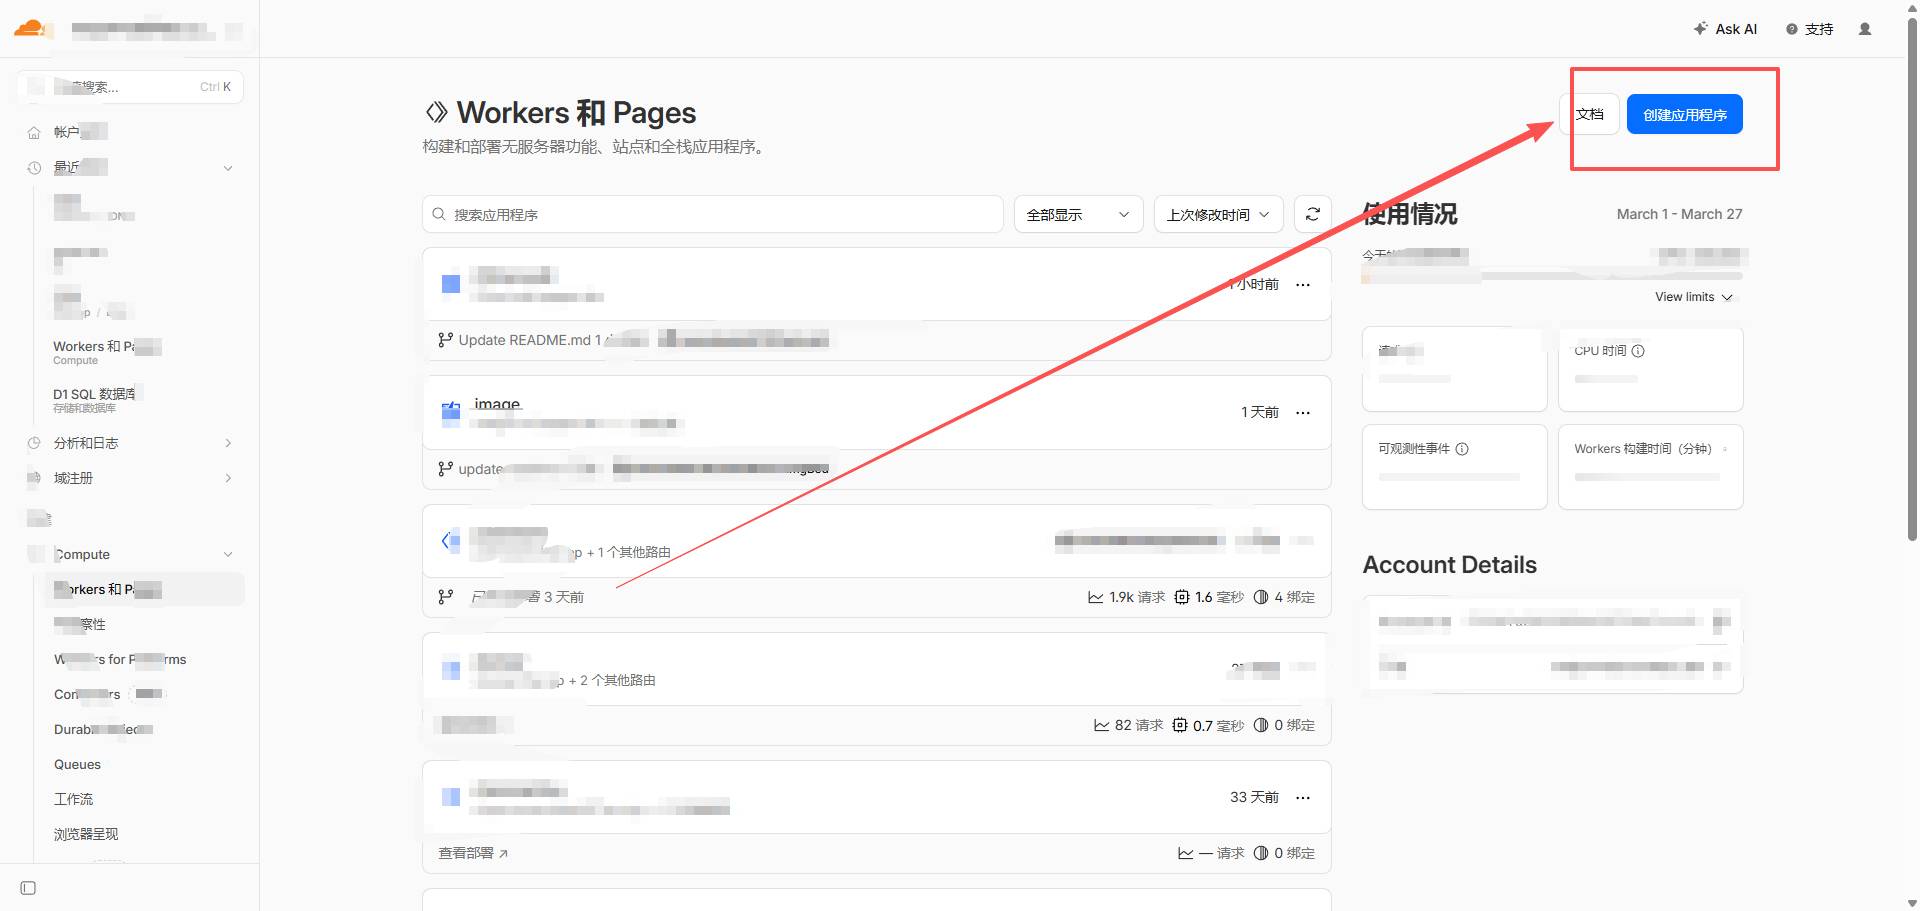This screenshot has height=911, width=1920.
Task: Click 创建应用程序 button
Action: point(1685,114)
